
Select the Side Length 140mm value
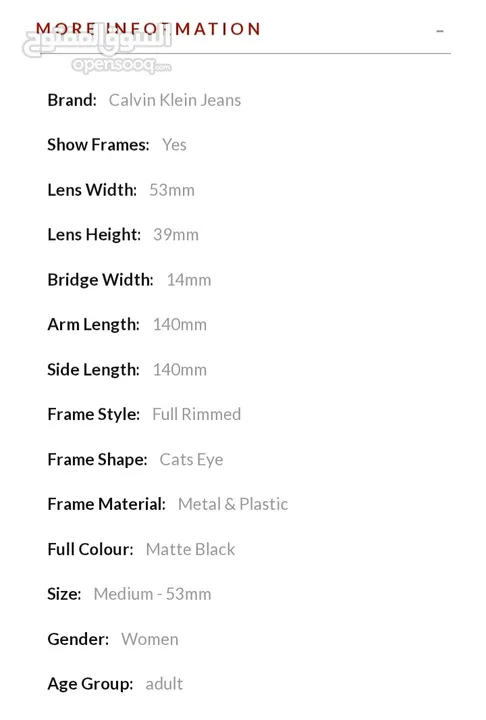click(180, 370)
